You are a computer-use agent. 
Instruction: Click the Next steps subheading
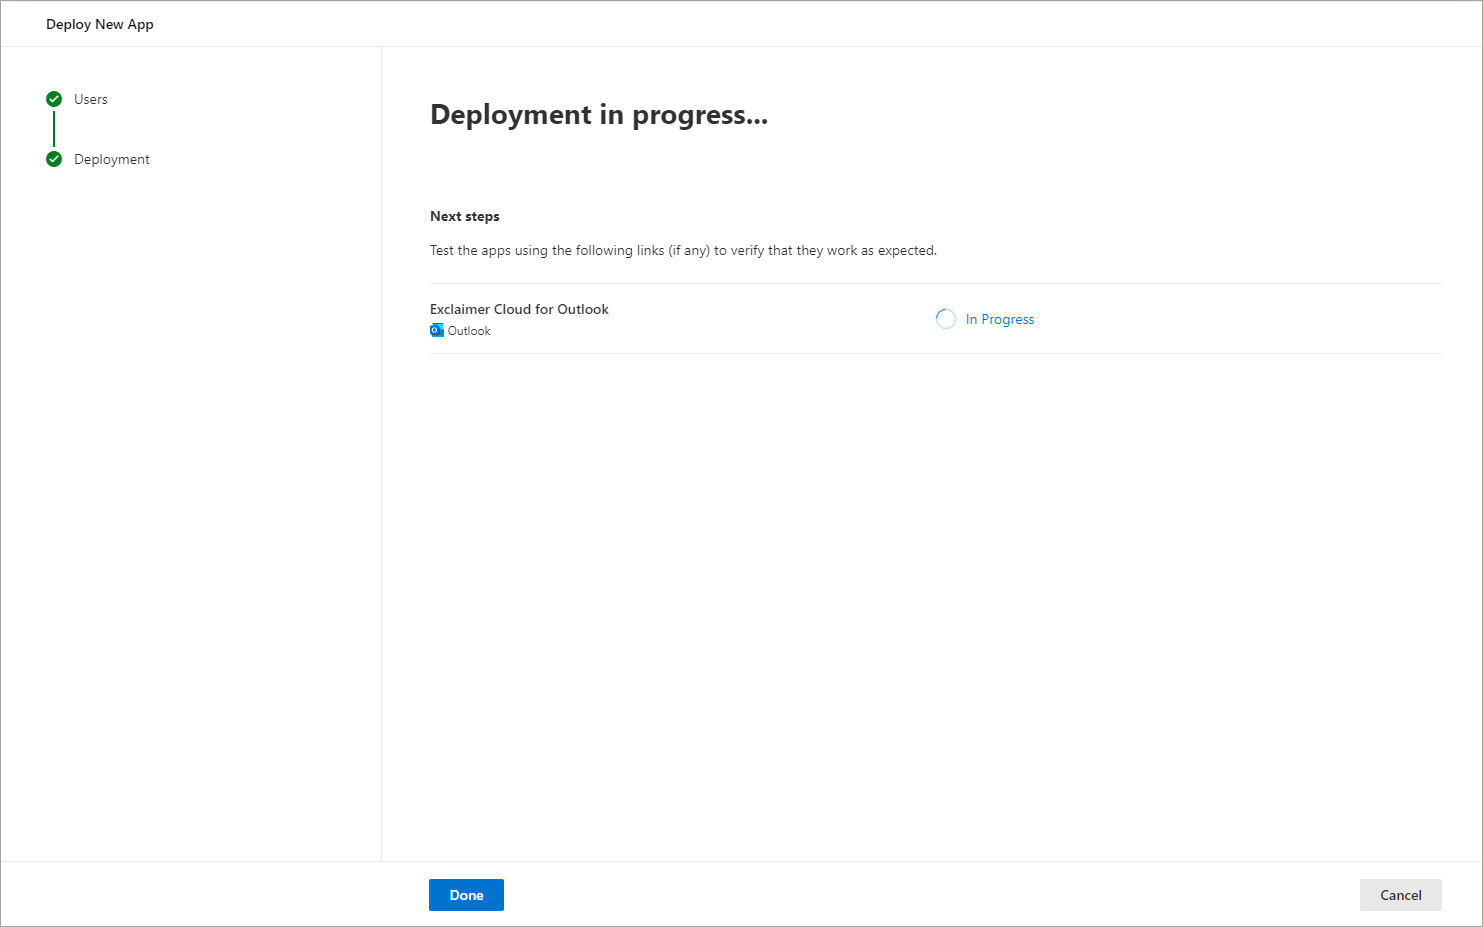click(465, 216)
